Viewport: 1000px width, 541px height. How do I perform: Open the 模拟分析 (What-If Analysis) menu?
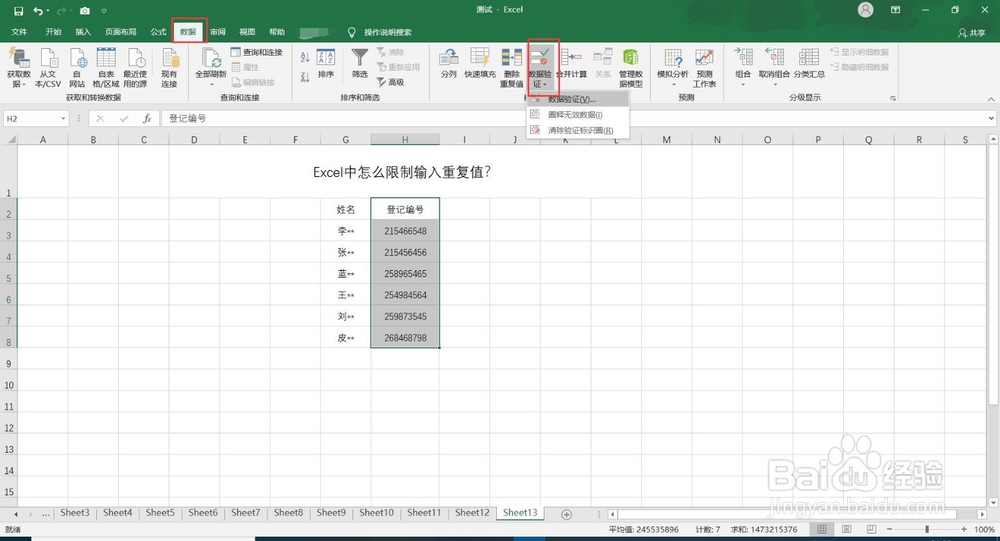coord(673,67)
